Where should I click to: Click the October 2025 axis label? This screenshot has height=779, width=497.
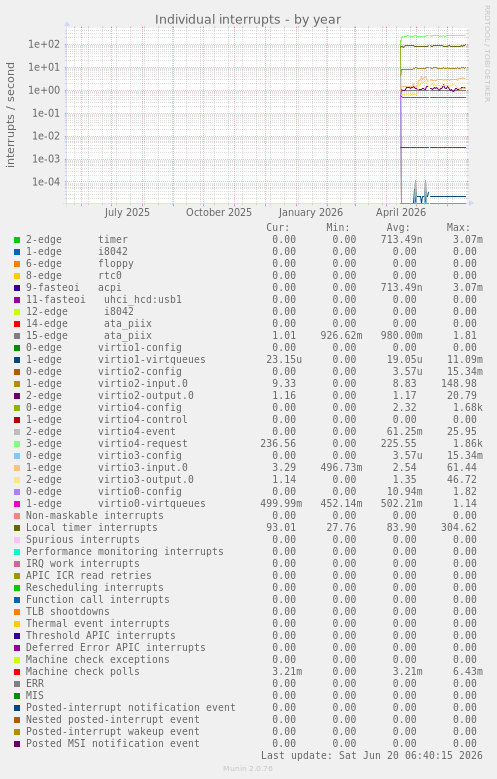click(219, 212)
